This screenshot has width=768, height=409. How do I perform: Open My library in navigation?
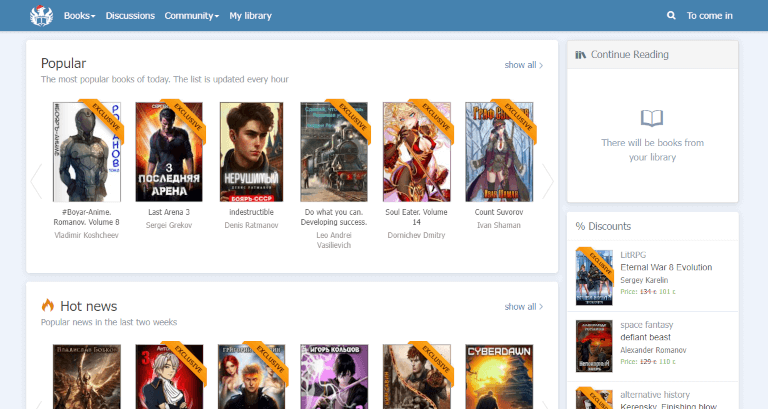(250, 16)
